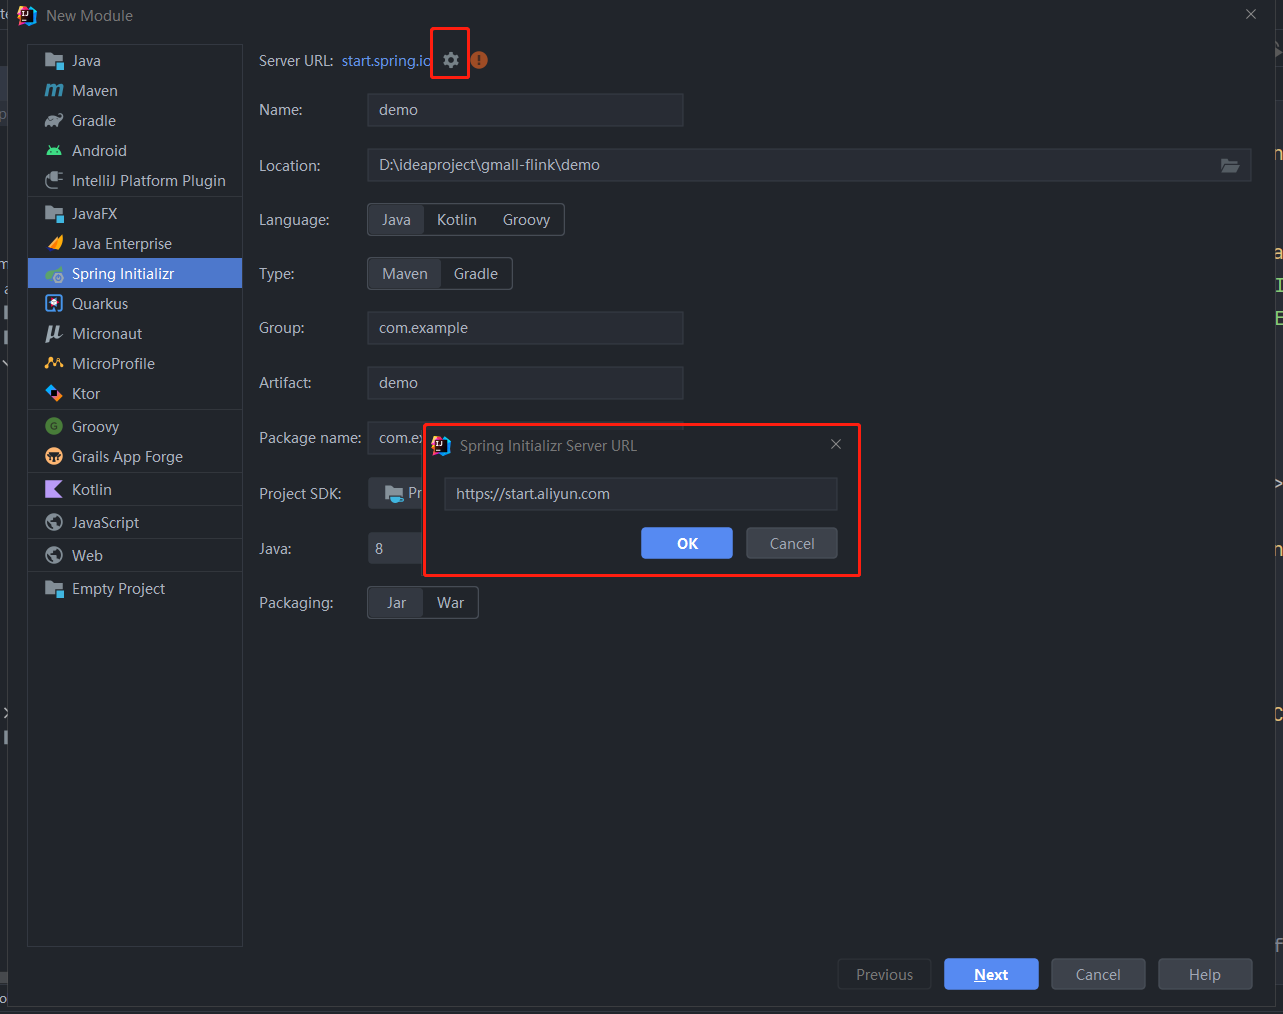Select Gradle module type in sidebar

[x=135, y=121]
